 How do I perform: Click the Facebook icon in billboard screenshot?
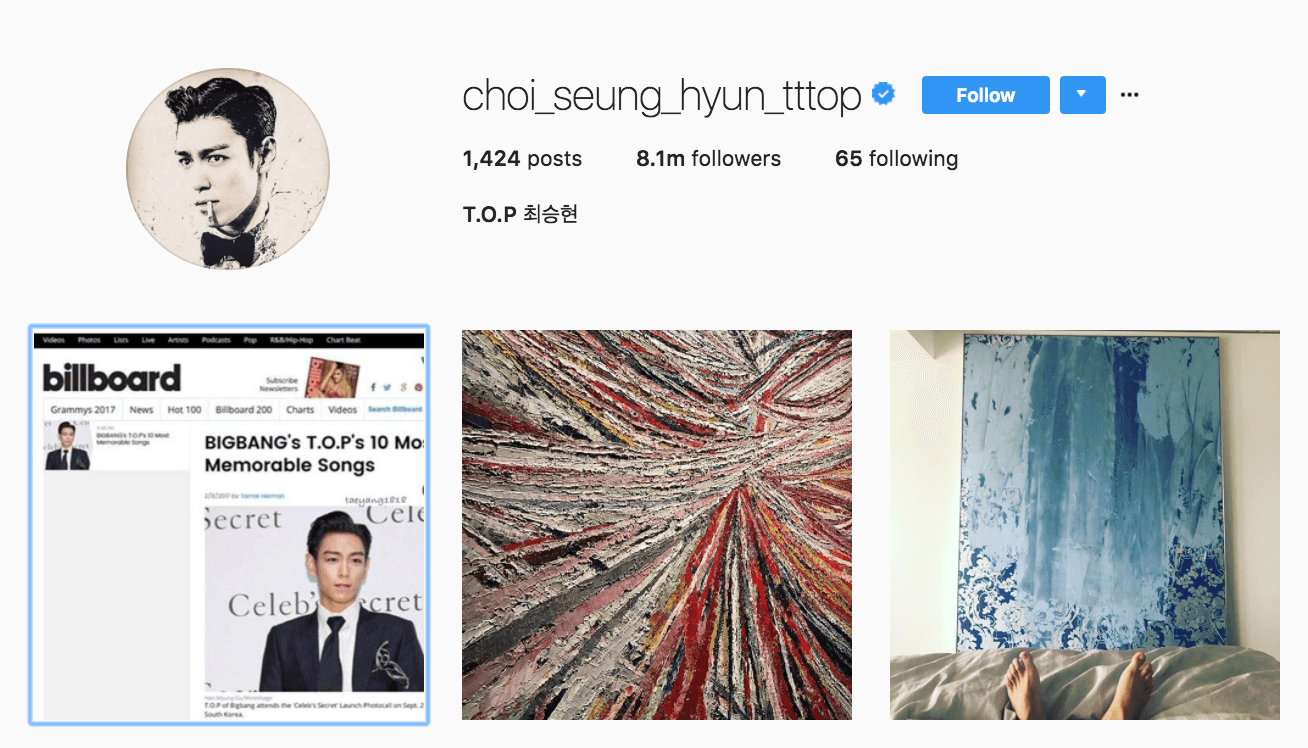coord(374,387)
